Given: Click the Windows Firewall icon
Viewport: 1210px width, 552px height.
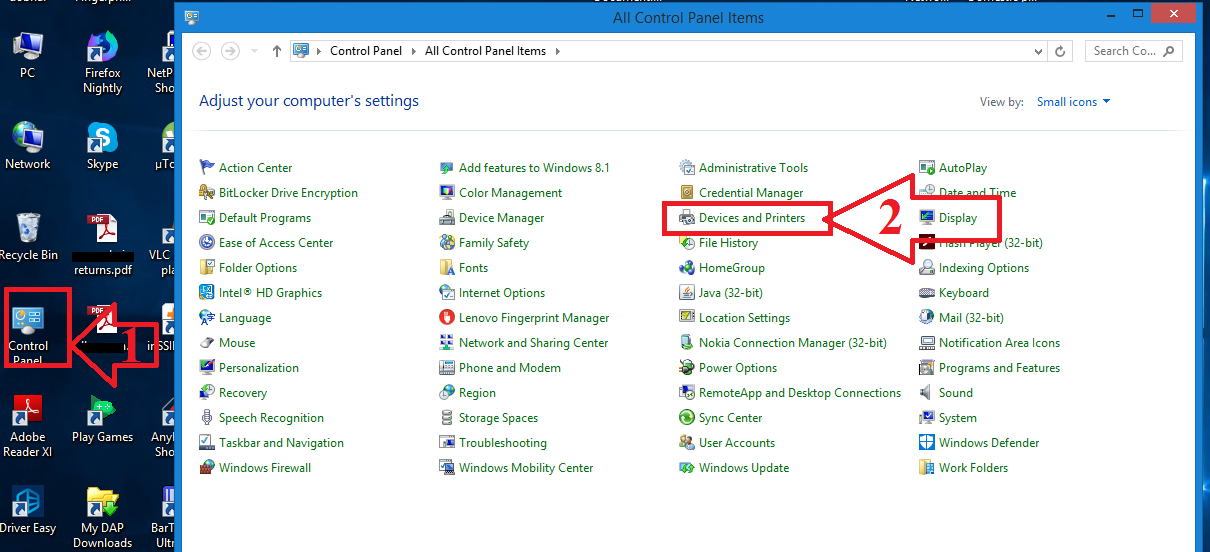Looking at the screenshot, I should coord(207,468).
